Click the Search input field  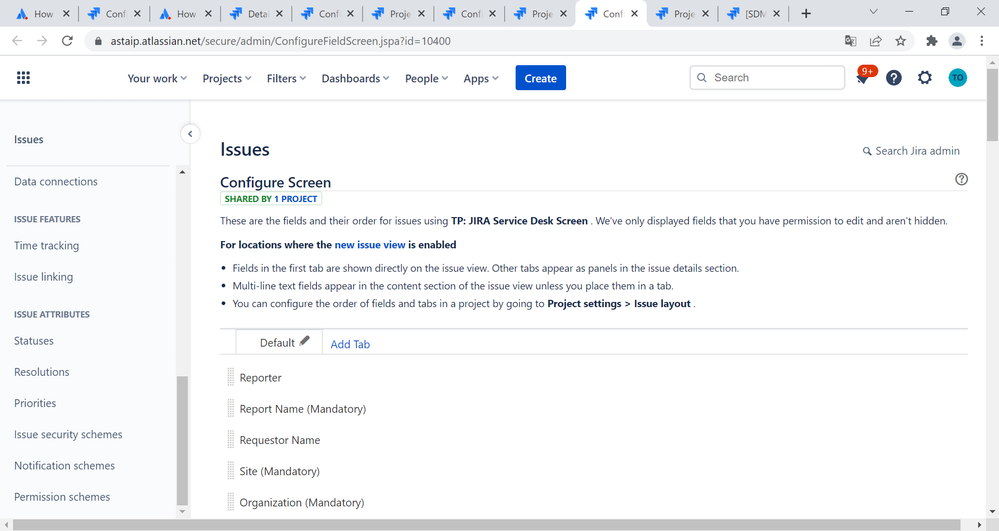[767, 78]
